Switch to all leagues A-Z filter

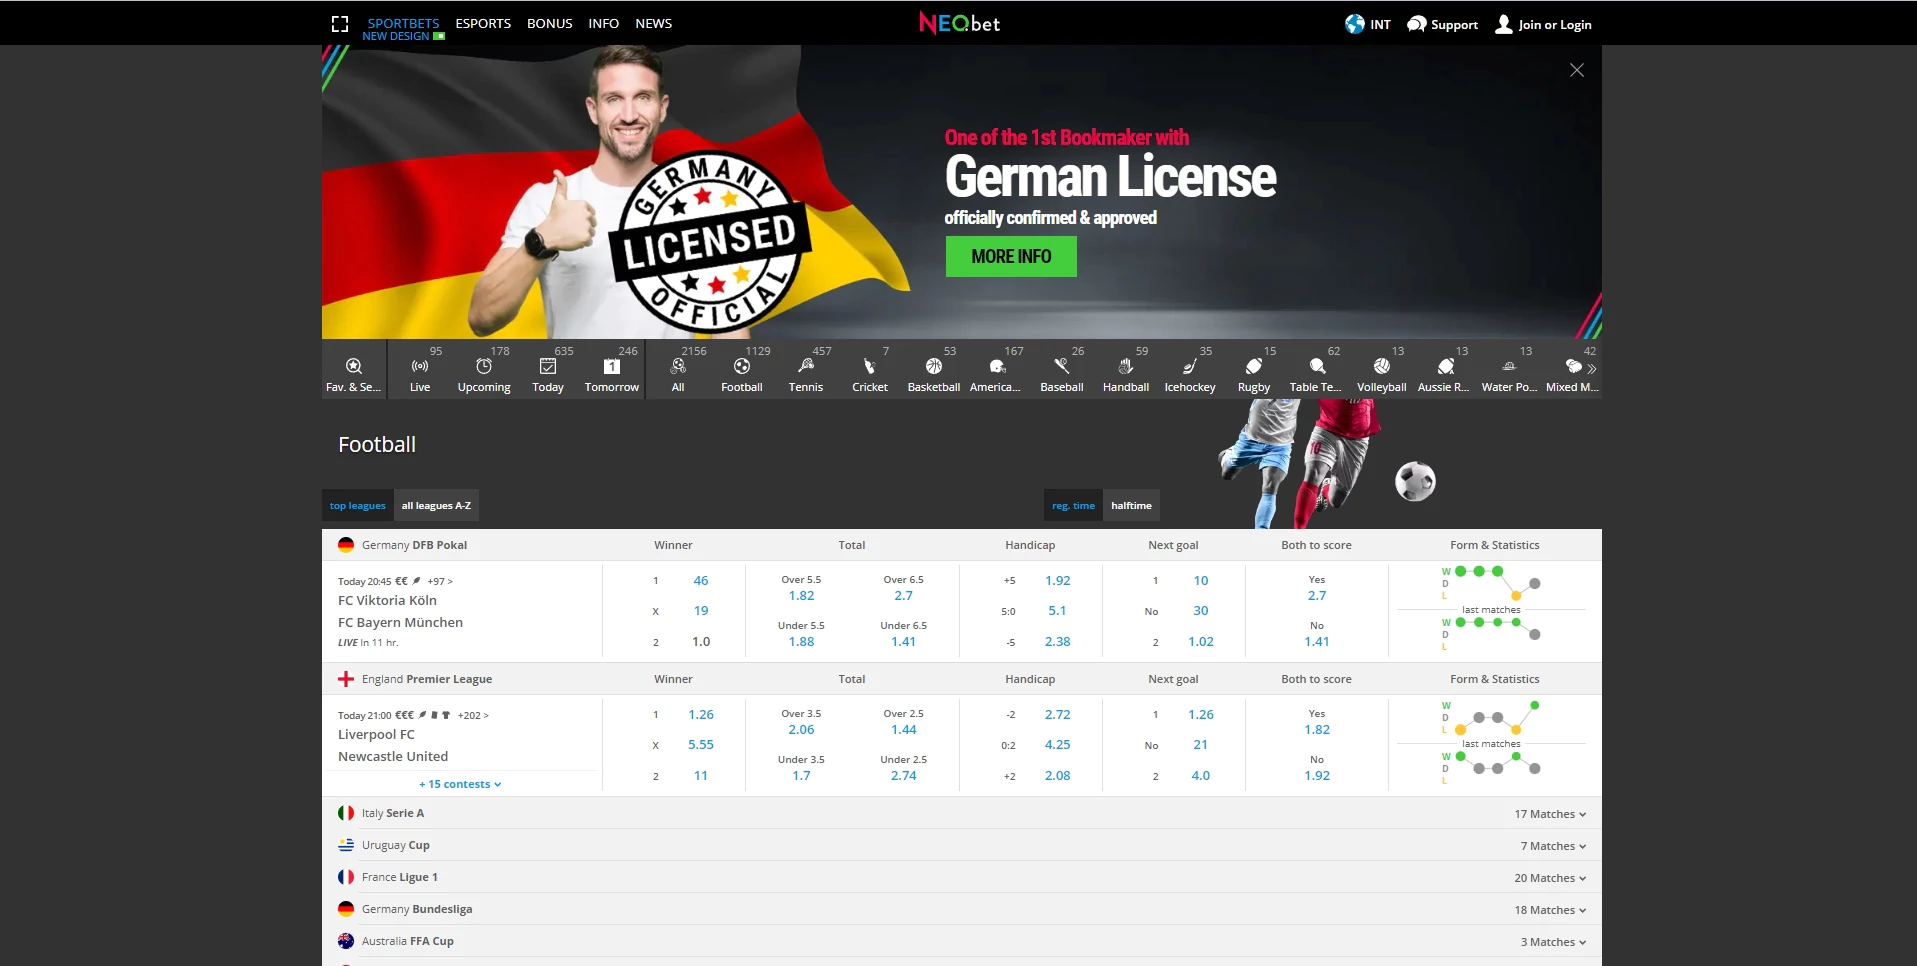[x=436, y=505]
